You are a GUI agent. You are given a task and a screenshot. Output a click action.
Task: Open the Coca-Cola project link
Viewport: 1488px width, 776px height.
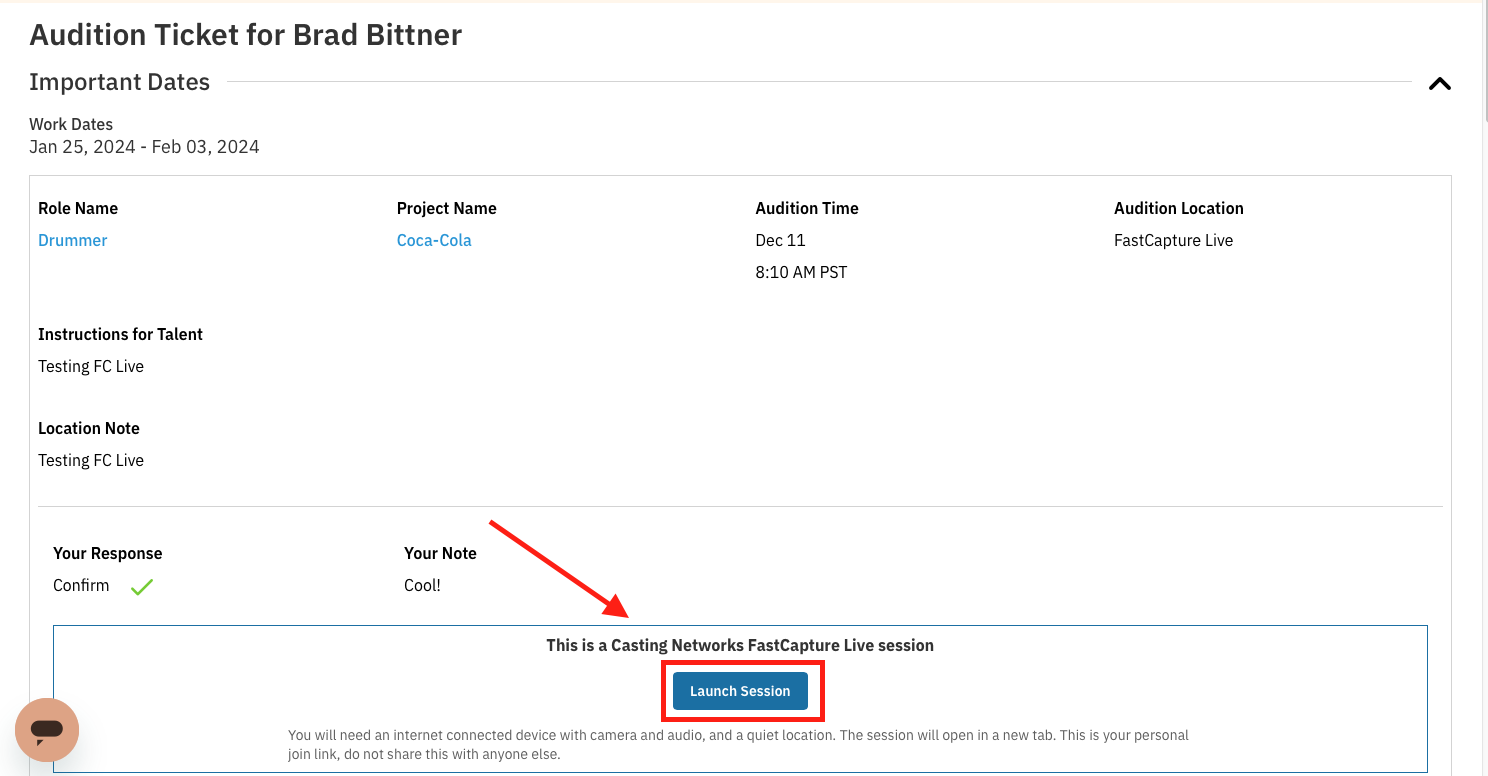(434, 240)
